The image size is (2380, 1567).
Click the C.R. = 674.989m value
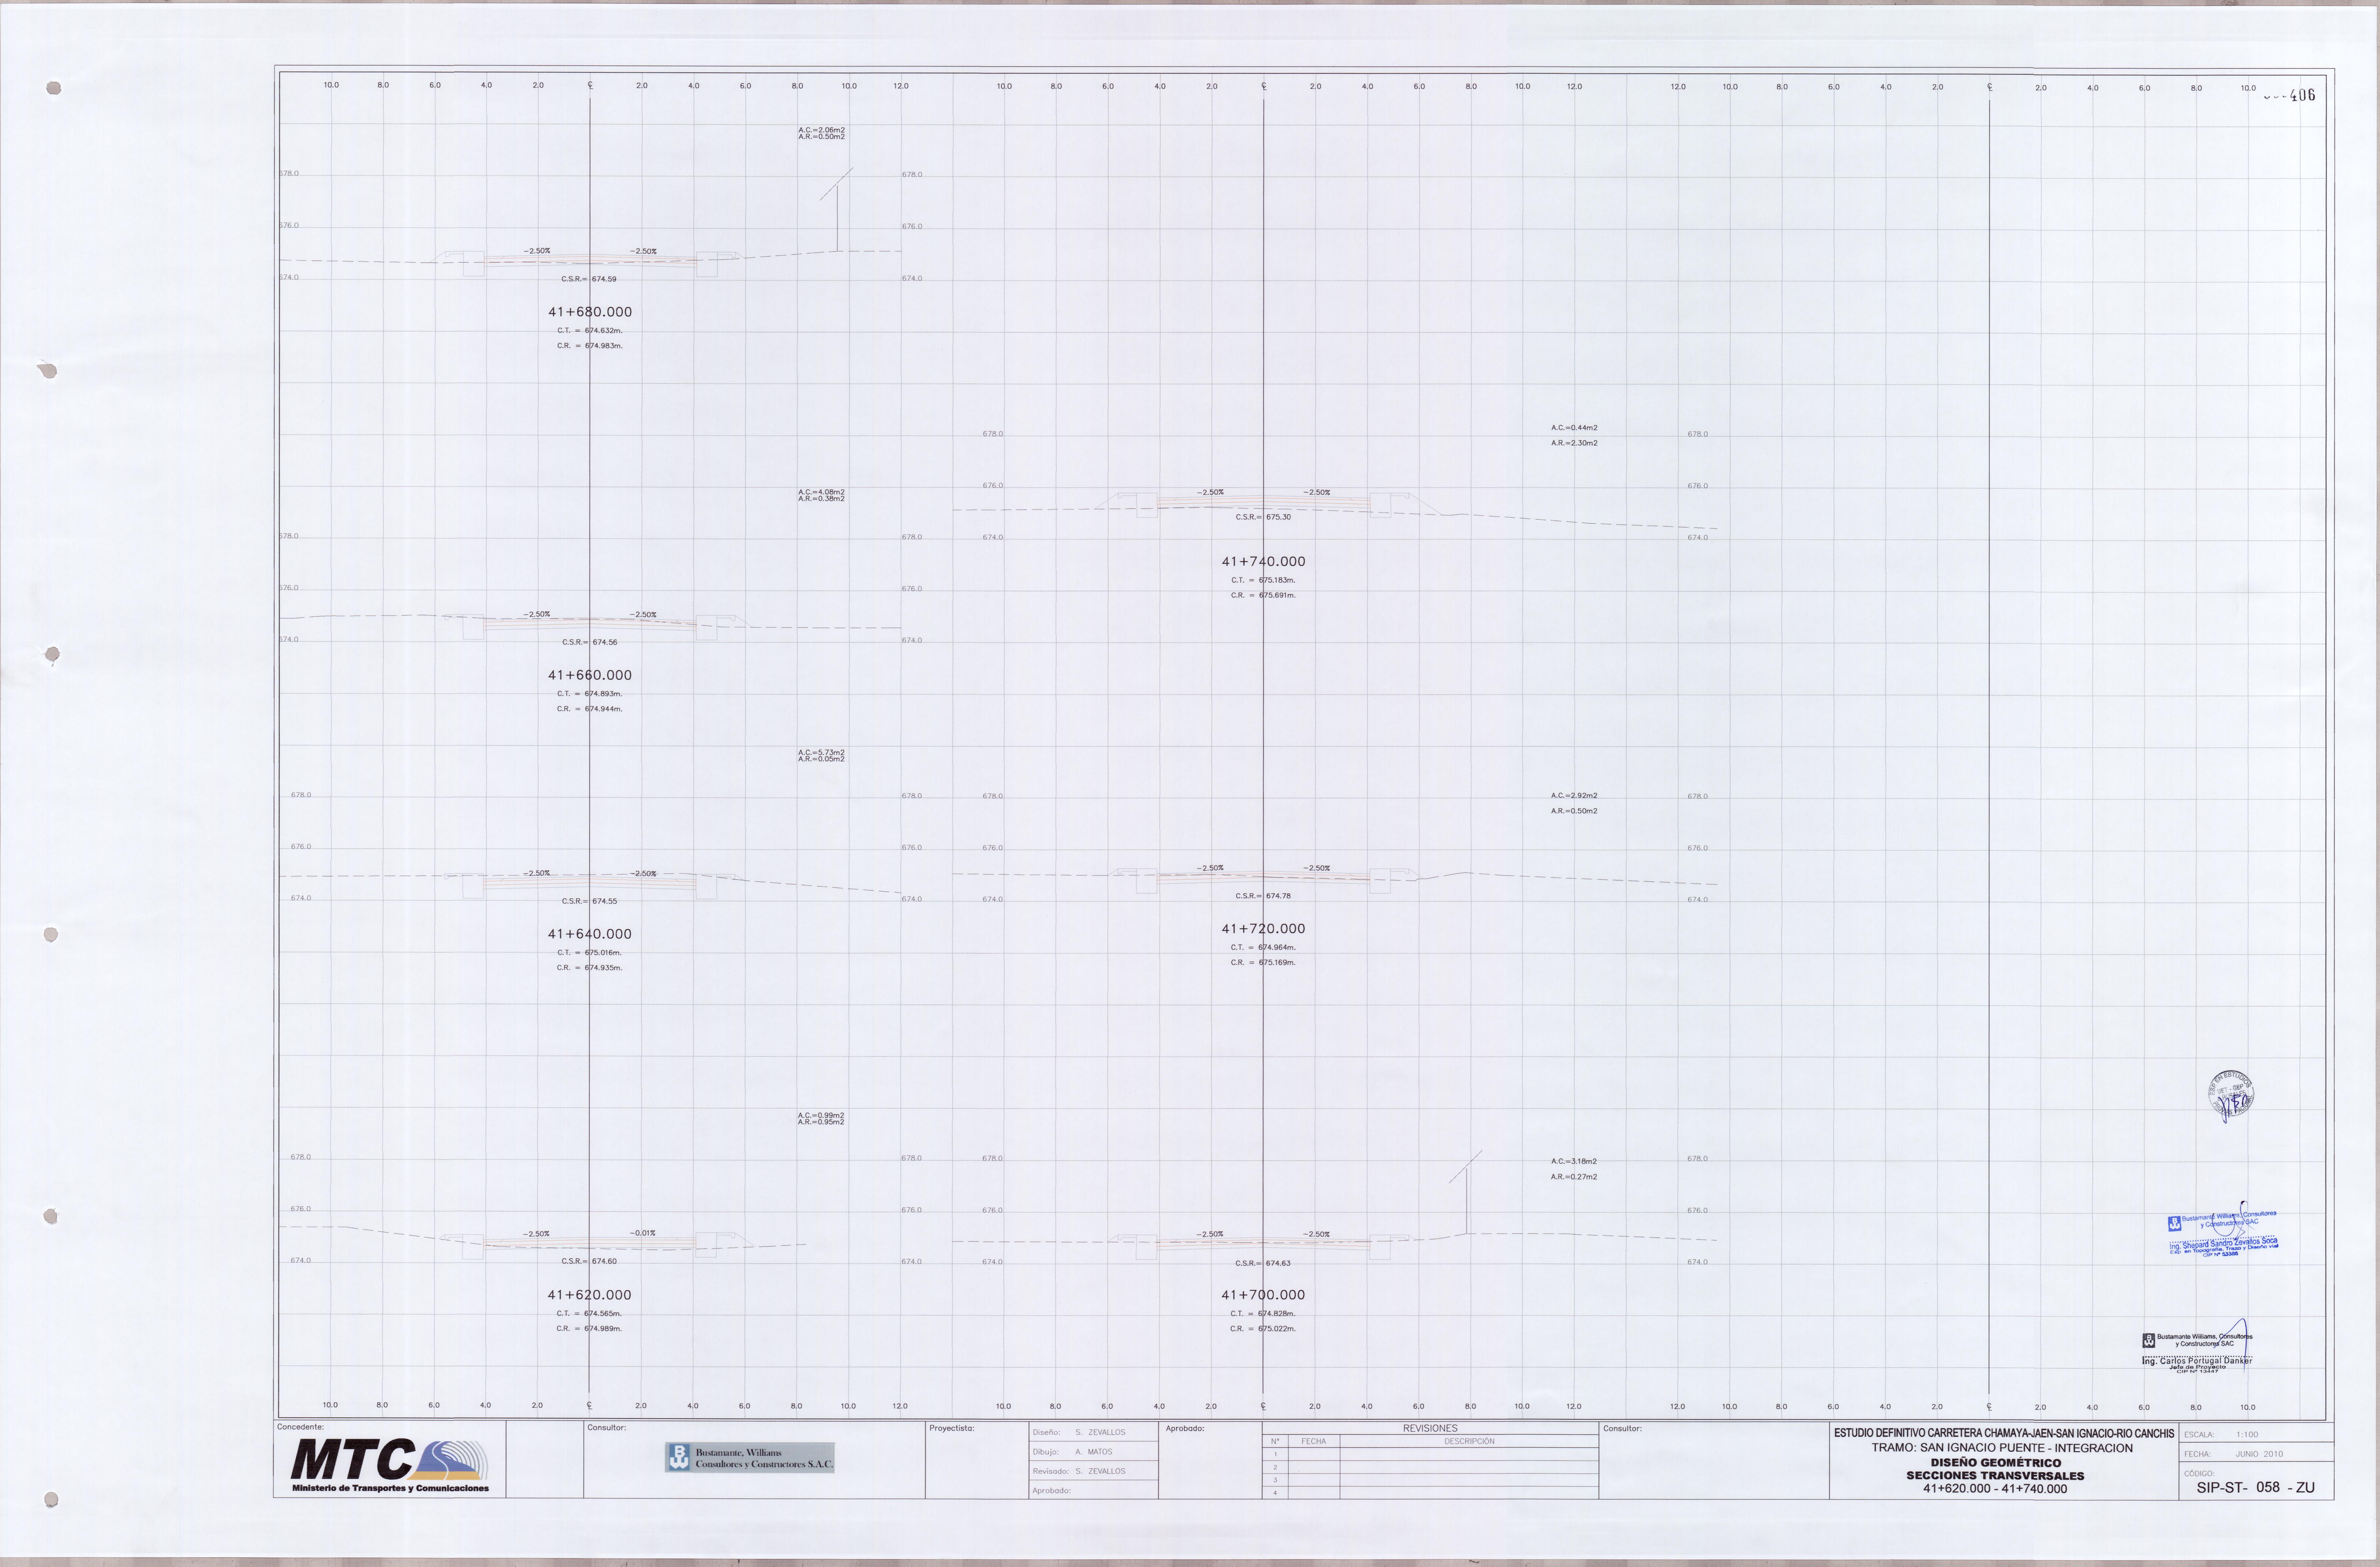(589, 1329)
